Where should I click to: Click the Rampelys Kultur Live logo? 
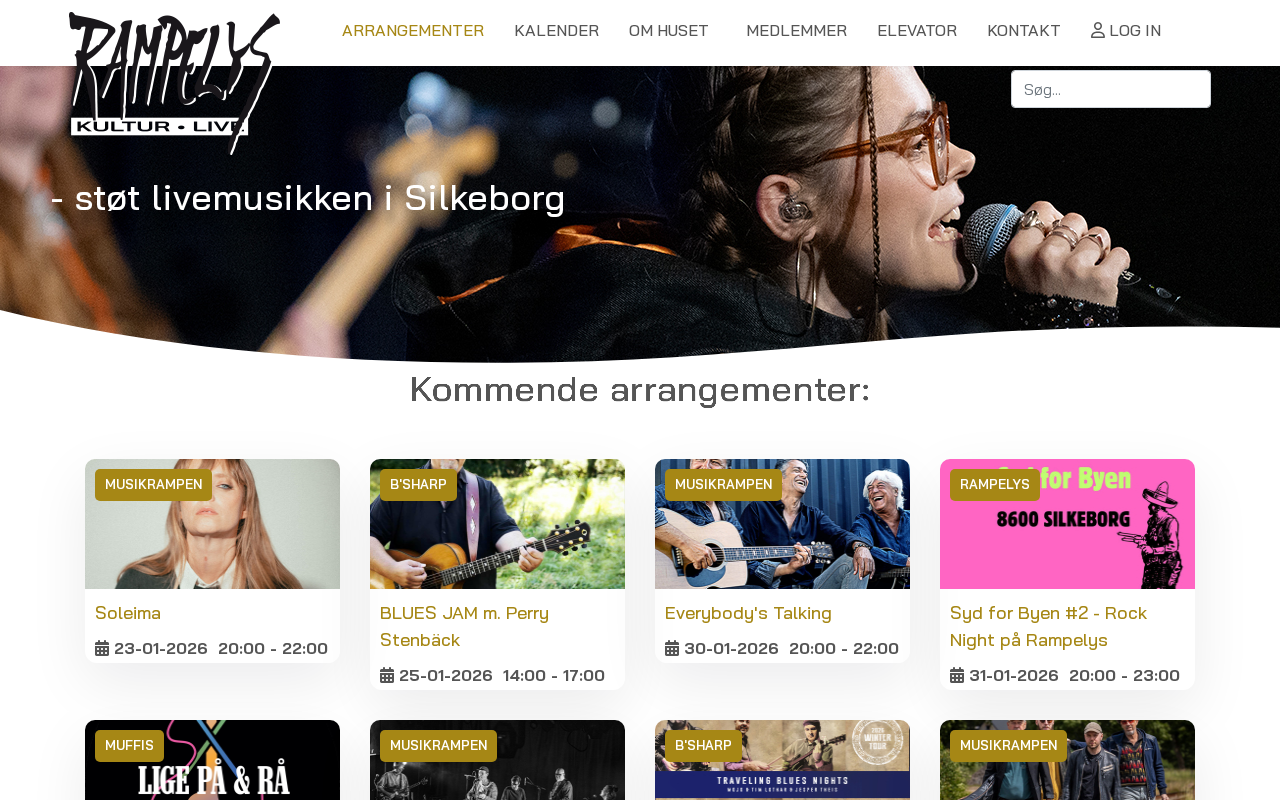point(174,83)
